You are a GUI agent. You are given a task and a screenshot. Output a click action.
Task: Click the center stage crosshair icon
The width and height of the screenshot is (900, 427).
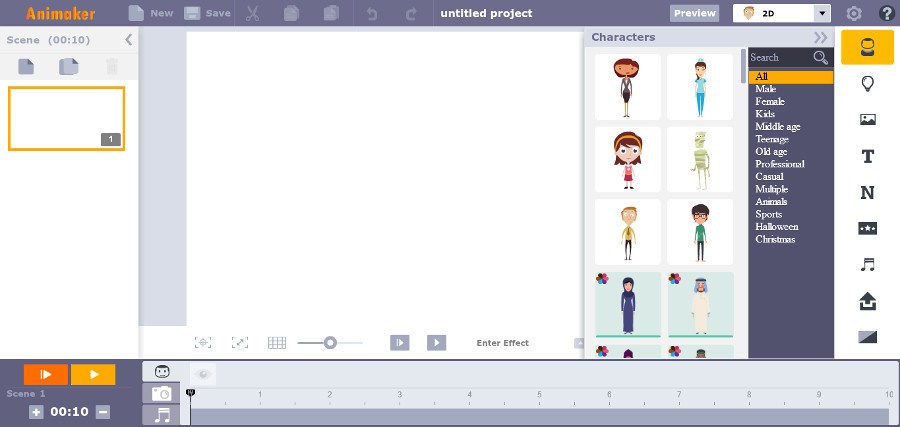click(x=203, y=343)
